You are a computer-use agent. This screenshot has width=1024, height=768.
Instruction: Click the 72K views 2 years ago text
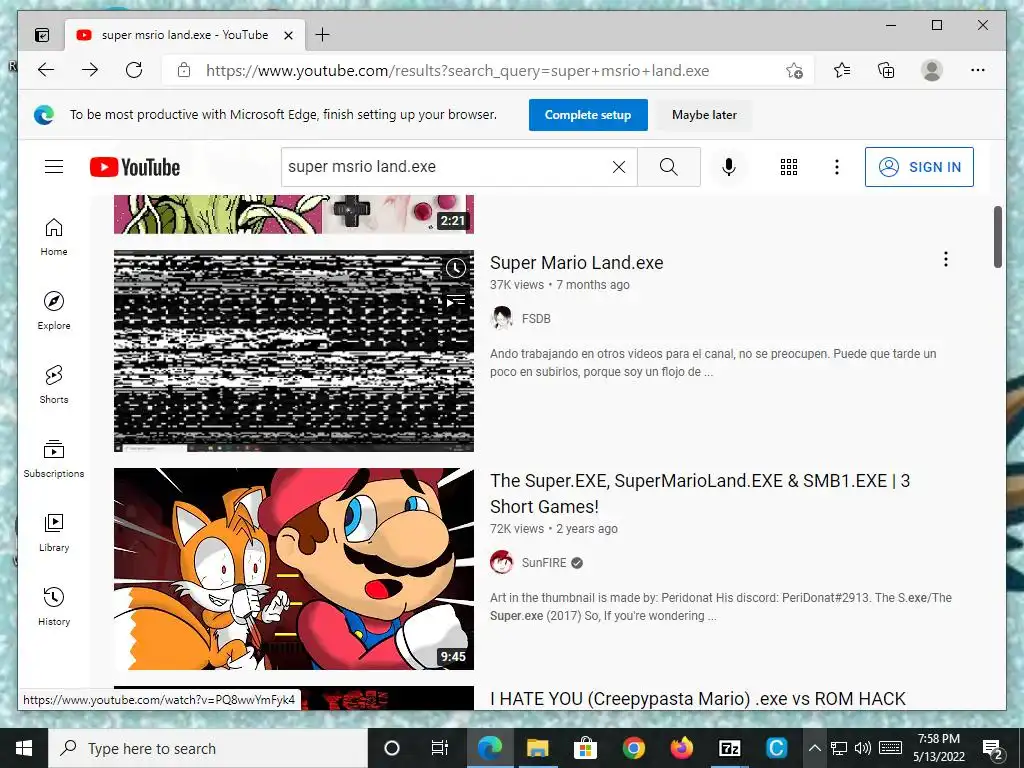[x=554, y=529]
